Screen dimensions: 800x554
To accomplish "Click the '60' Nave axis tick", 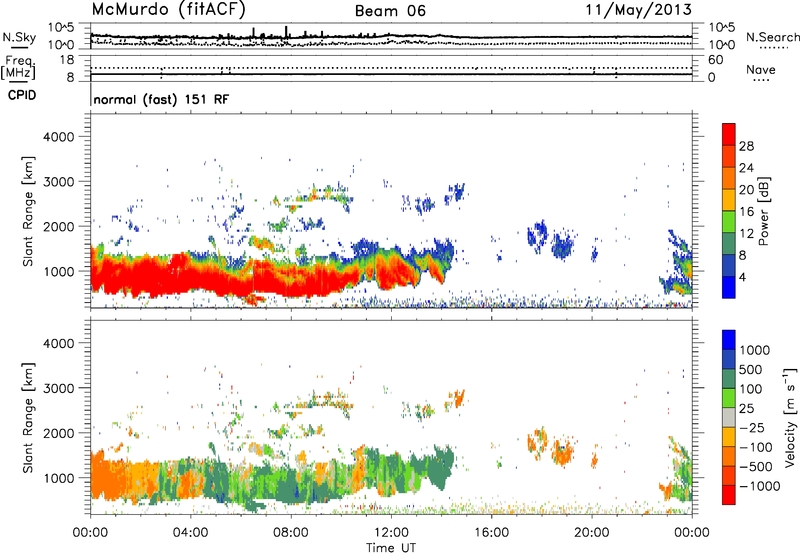I will point(716,60).
